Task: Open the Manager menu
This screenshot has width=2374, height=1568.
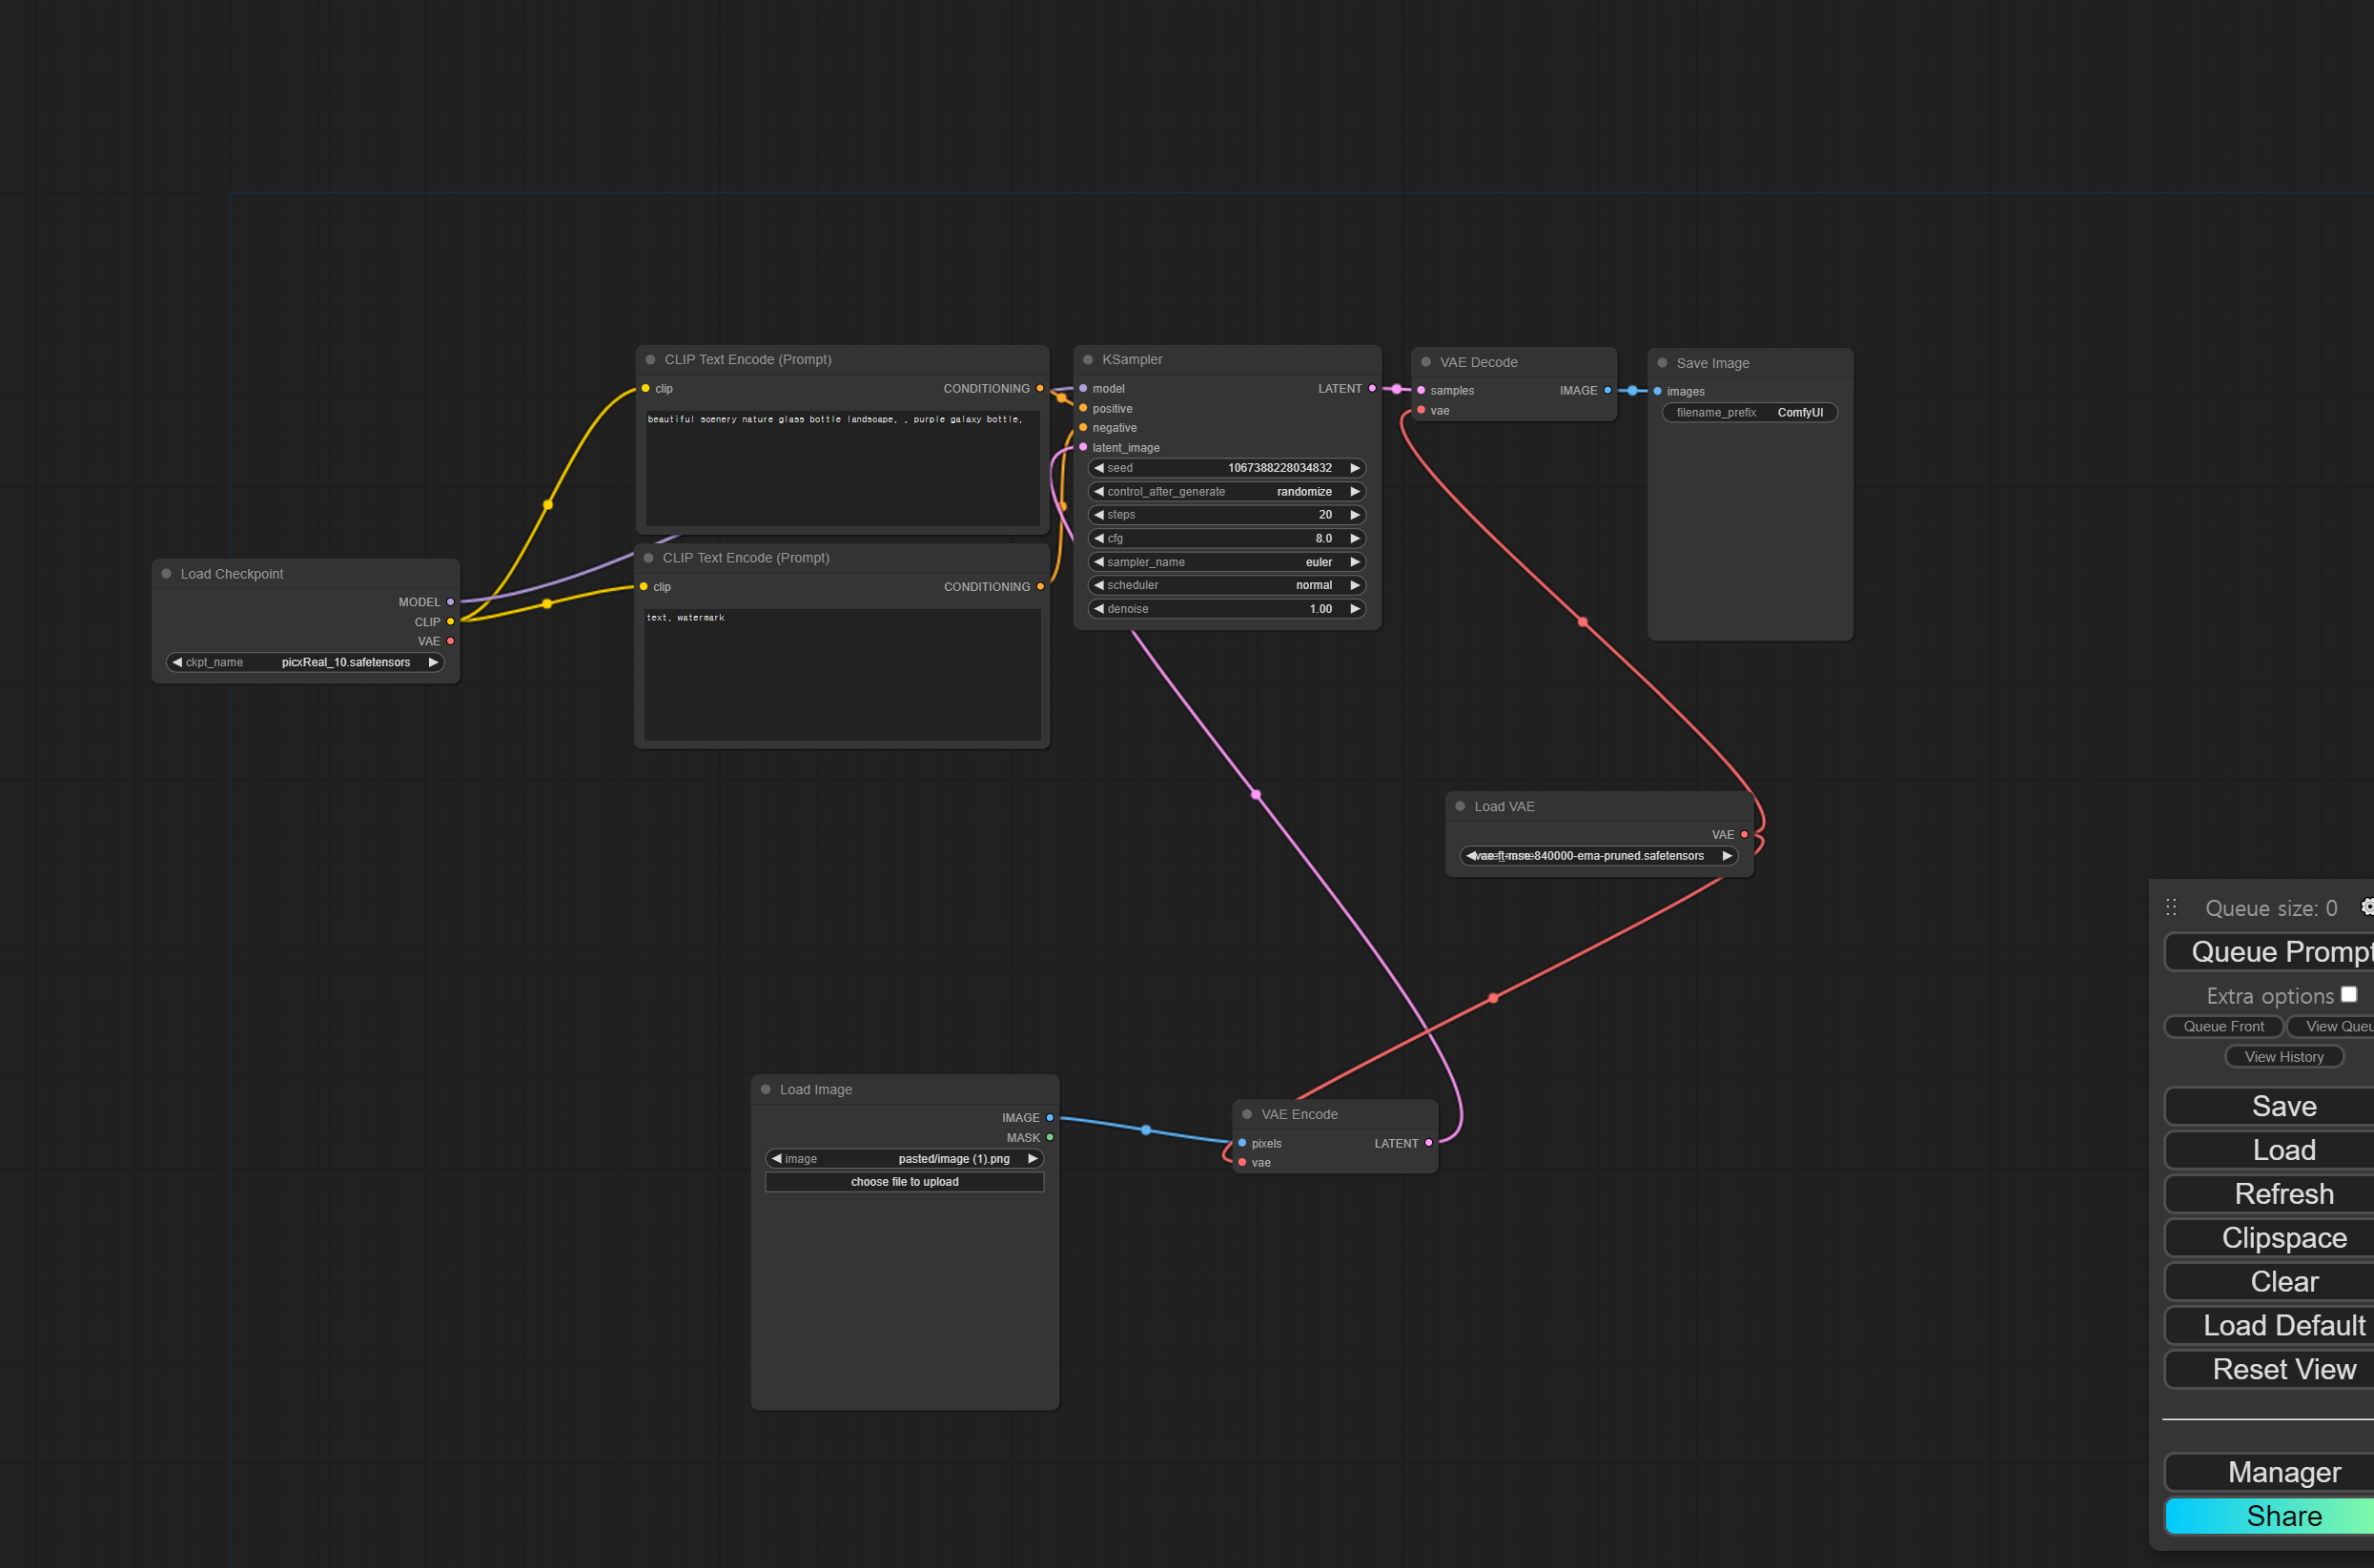Action: point(2283,1472)
